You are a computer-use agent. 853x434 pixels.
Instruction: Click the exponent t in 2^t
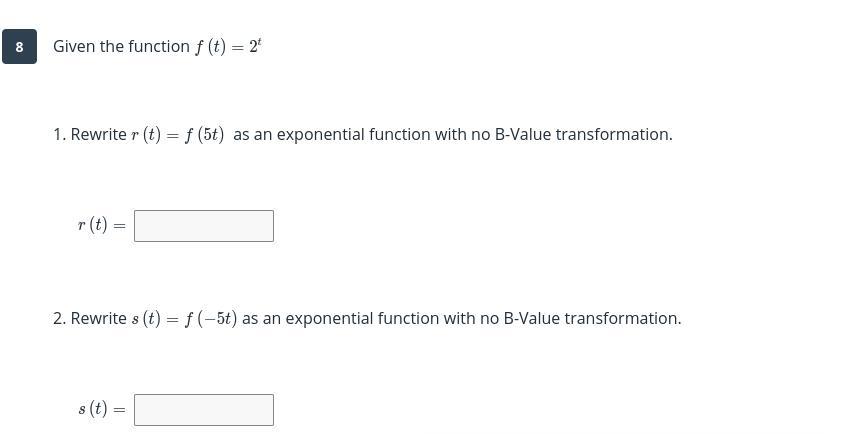pos(259,42)
